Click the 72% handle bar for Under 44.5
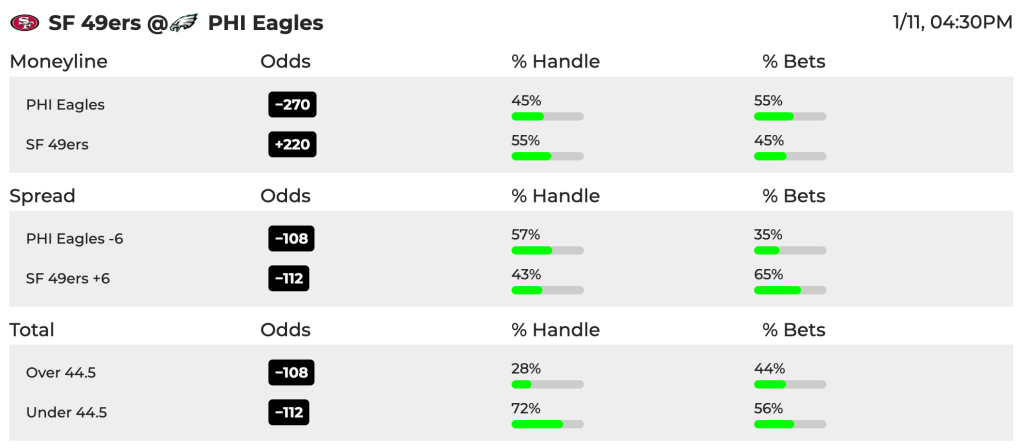The height and width of the screenshot is (448, 1022). (x=548, y=424)
